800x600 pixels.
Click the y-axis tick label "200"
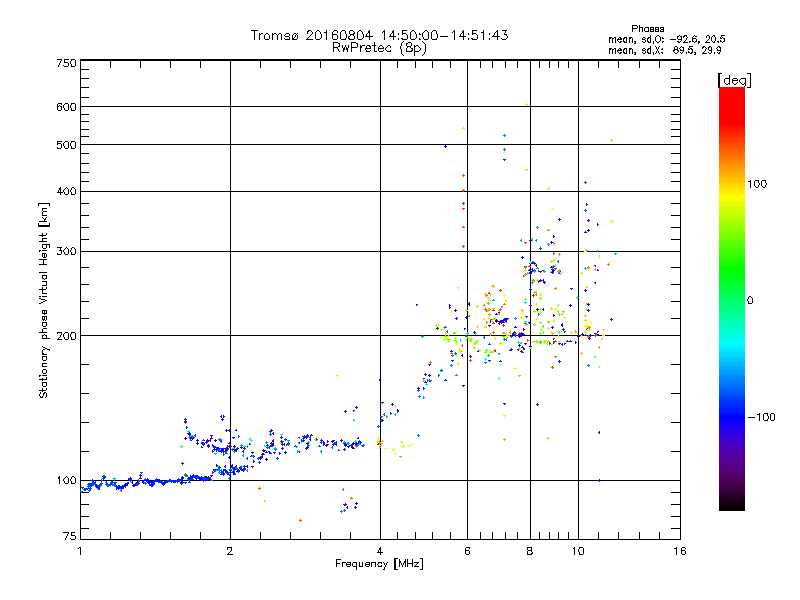[66, 336]
